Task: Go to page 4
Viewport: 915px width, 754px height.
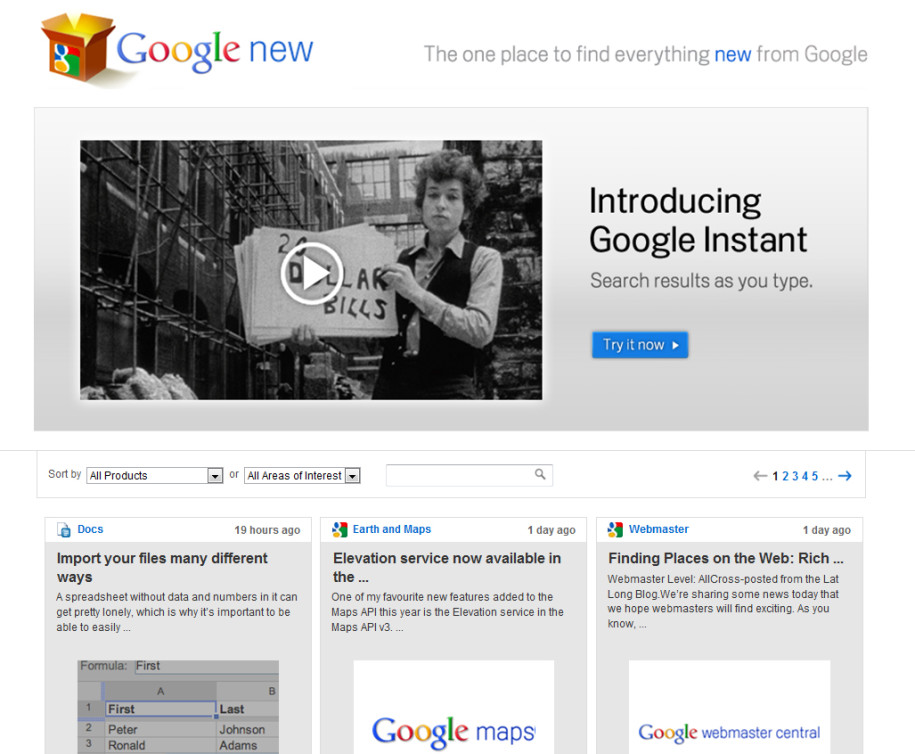Action: tap(805, 476)
